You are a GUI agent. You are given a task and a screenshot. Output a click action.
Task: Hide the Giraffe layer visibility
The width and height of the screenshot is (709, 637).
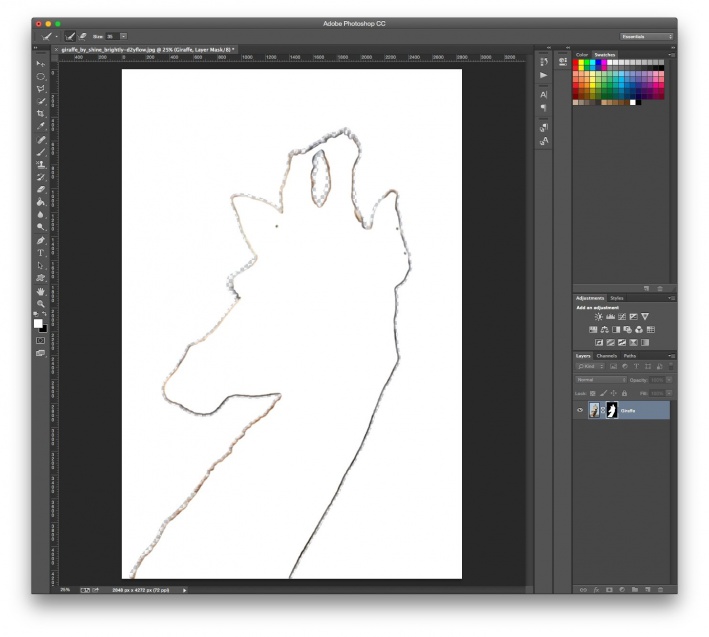[x=580, y=411]
